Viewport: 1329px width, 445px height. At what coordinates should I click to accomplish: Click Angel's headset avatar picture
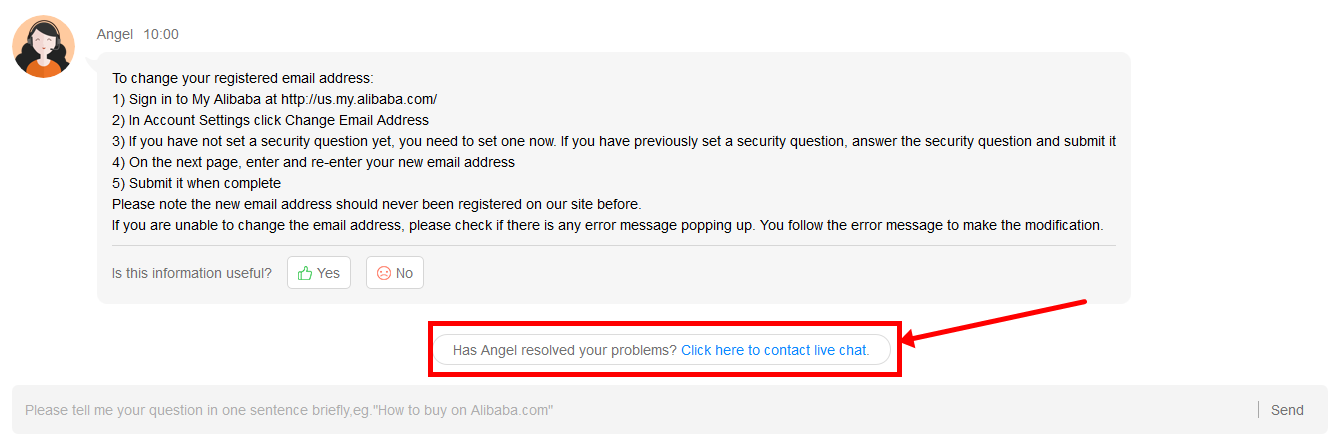point(43,47)
